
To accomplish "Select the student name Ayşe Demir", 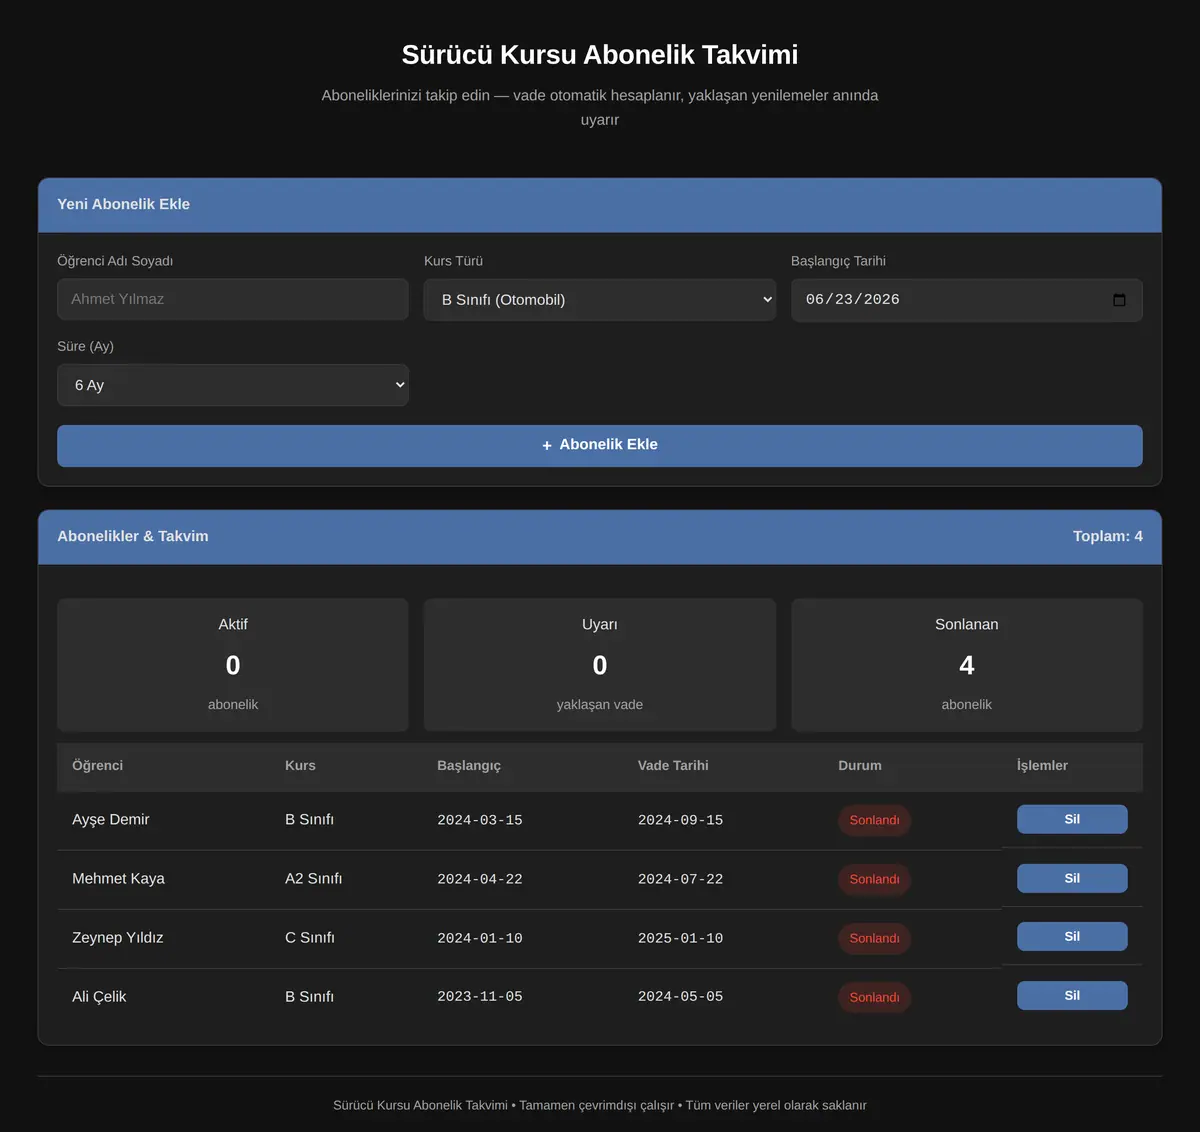I will [x=111, y=820].
